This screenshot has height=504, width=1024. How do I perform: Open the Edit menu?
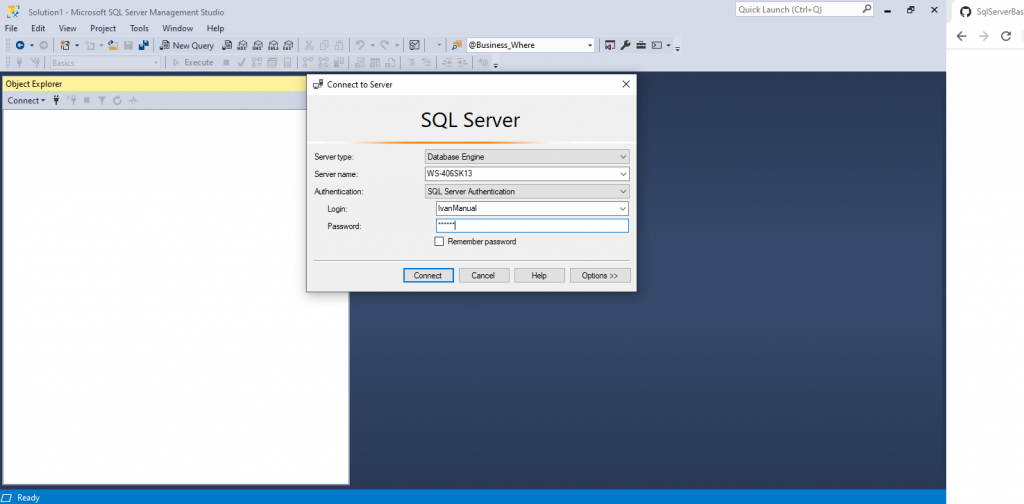tap(38, 28)
